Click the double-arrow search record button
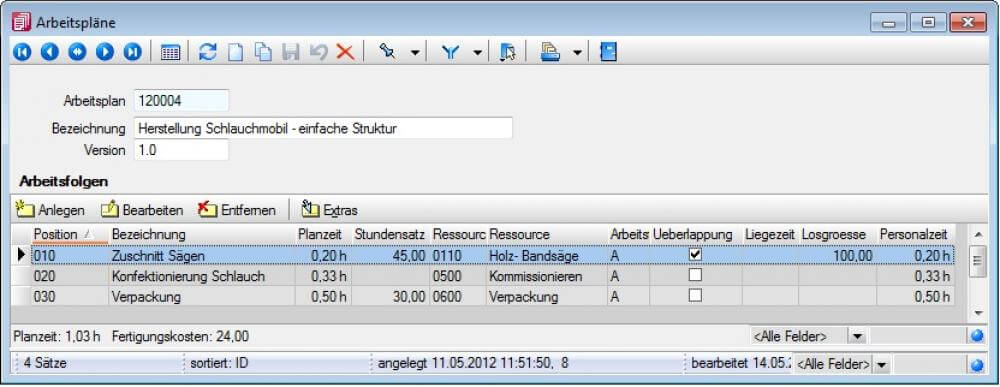This screenshot has width=1000, height=387. pyautogui.click(x=77, y=52)
